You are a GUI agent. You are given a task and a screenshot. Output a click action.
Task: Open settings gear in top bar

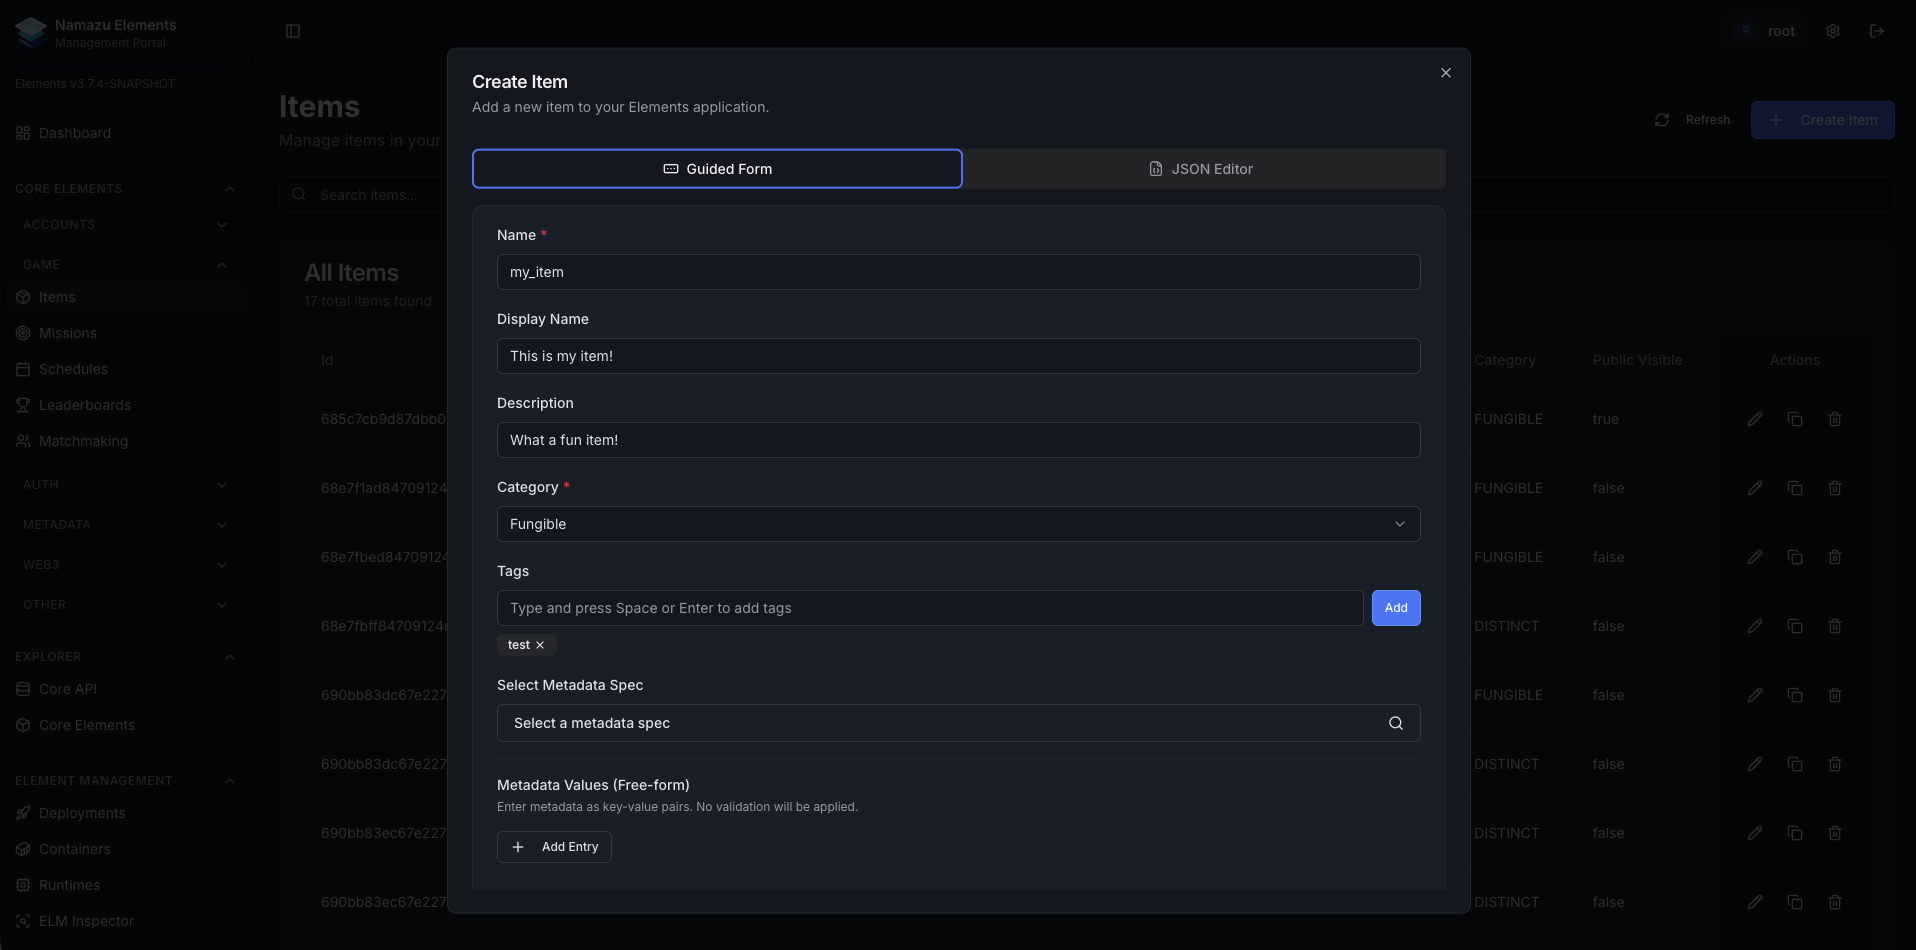pos(1832,31)
